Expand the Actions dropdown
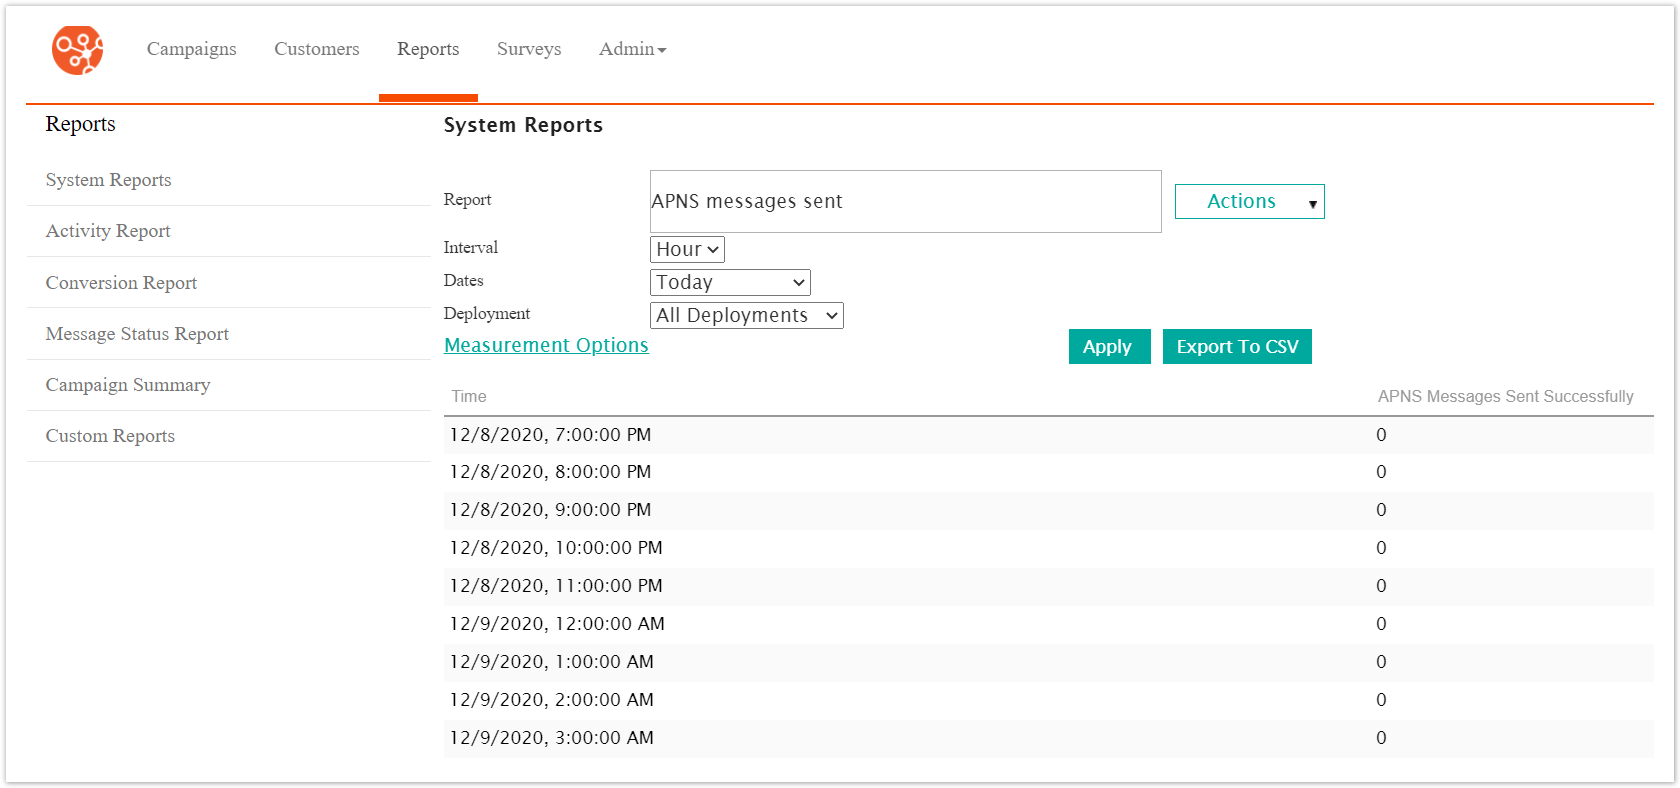The height and width of the screenshot is (788, 1680). click(1249, 201)
